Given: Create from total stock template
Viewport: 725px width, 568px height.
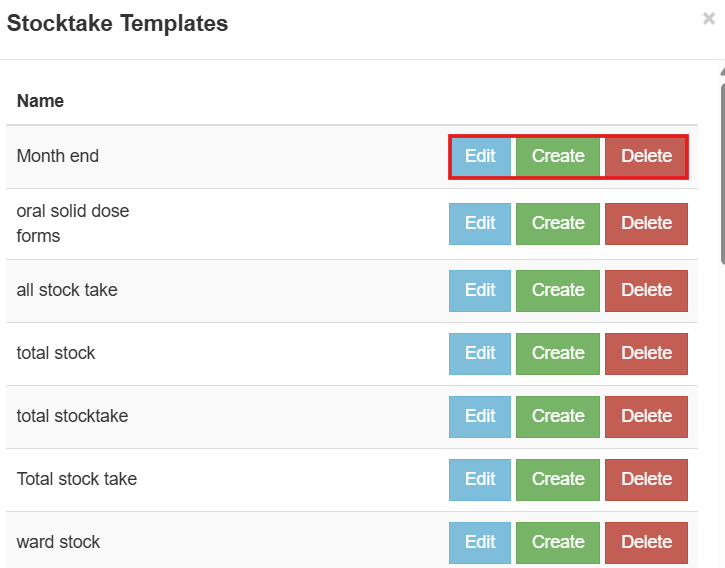Looking at the screenshot, I should click(x=558, y=353).
